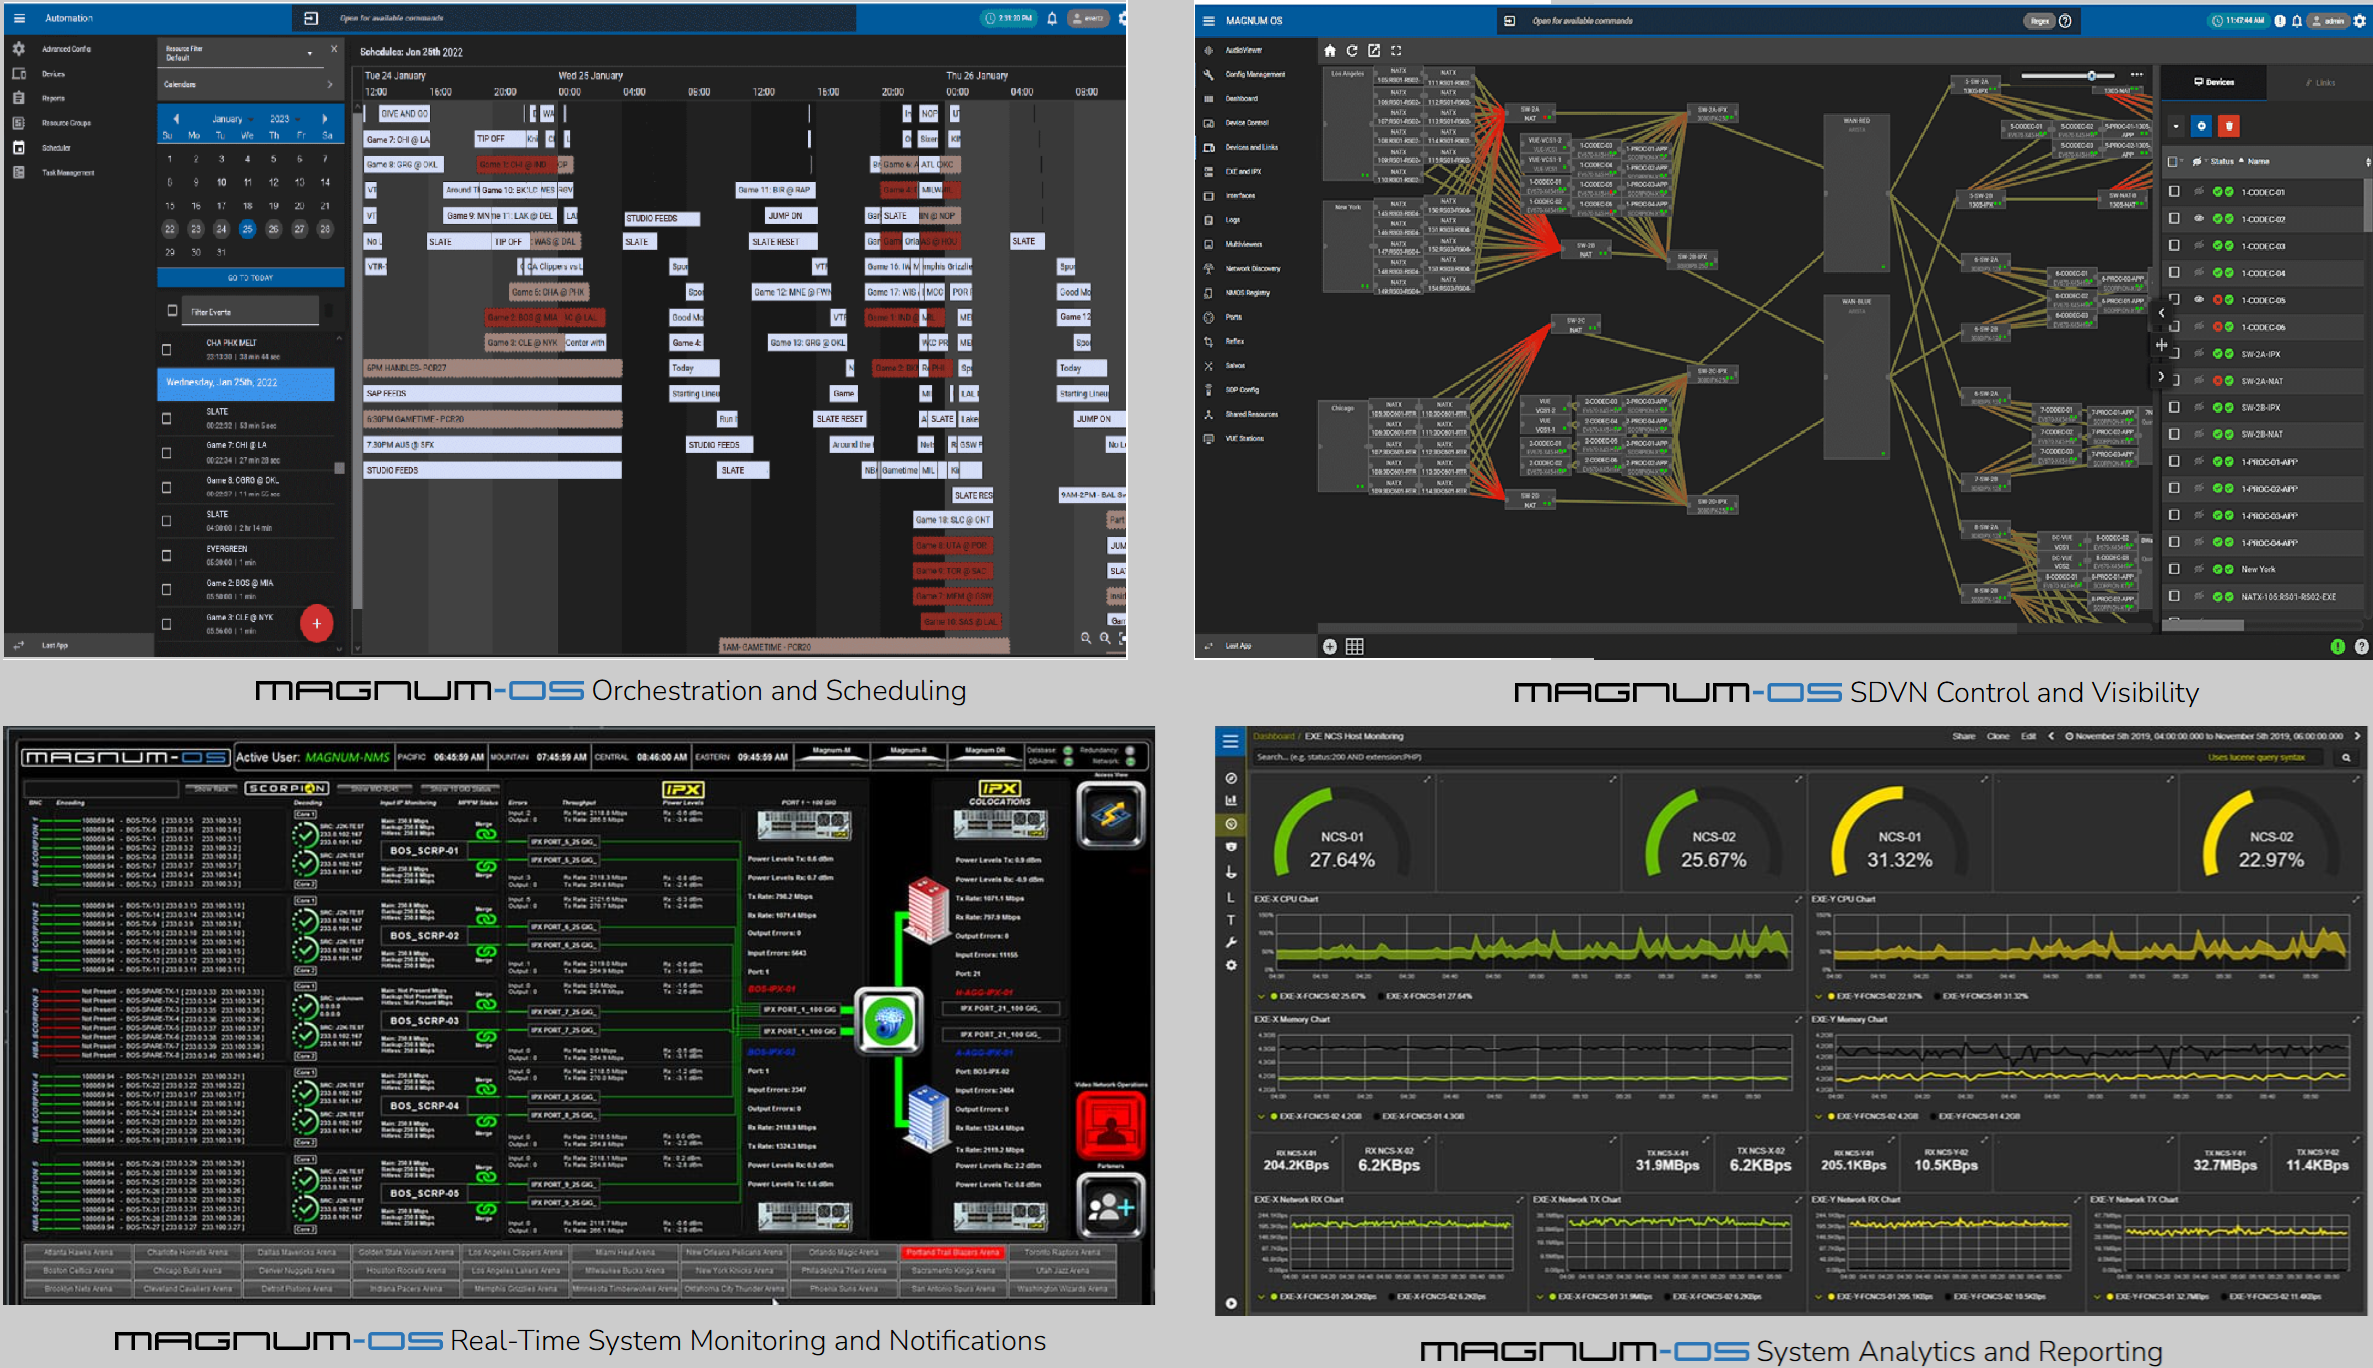Click notification bell in Automation window header

[x=1052, y=18]
